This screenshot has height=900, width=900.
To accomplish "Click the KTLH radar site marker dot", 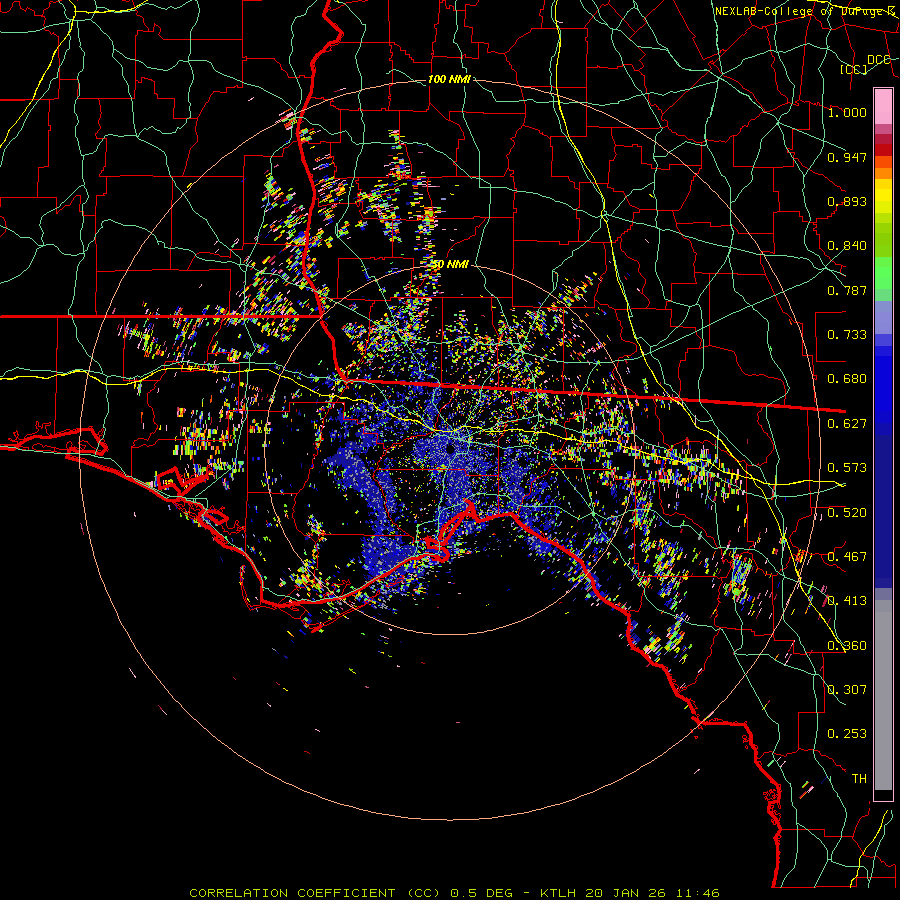I will pos(451,449).
